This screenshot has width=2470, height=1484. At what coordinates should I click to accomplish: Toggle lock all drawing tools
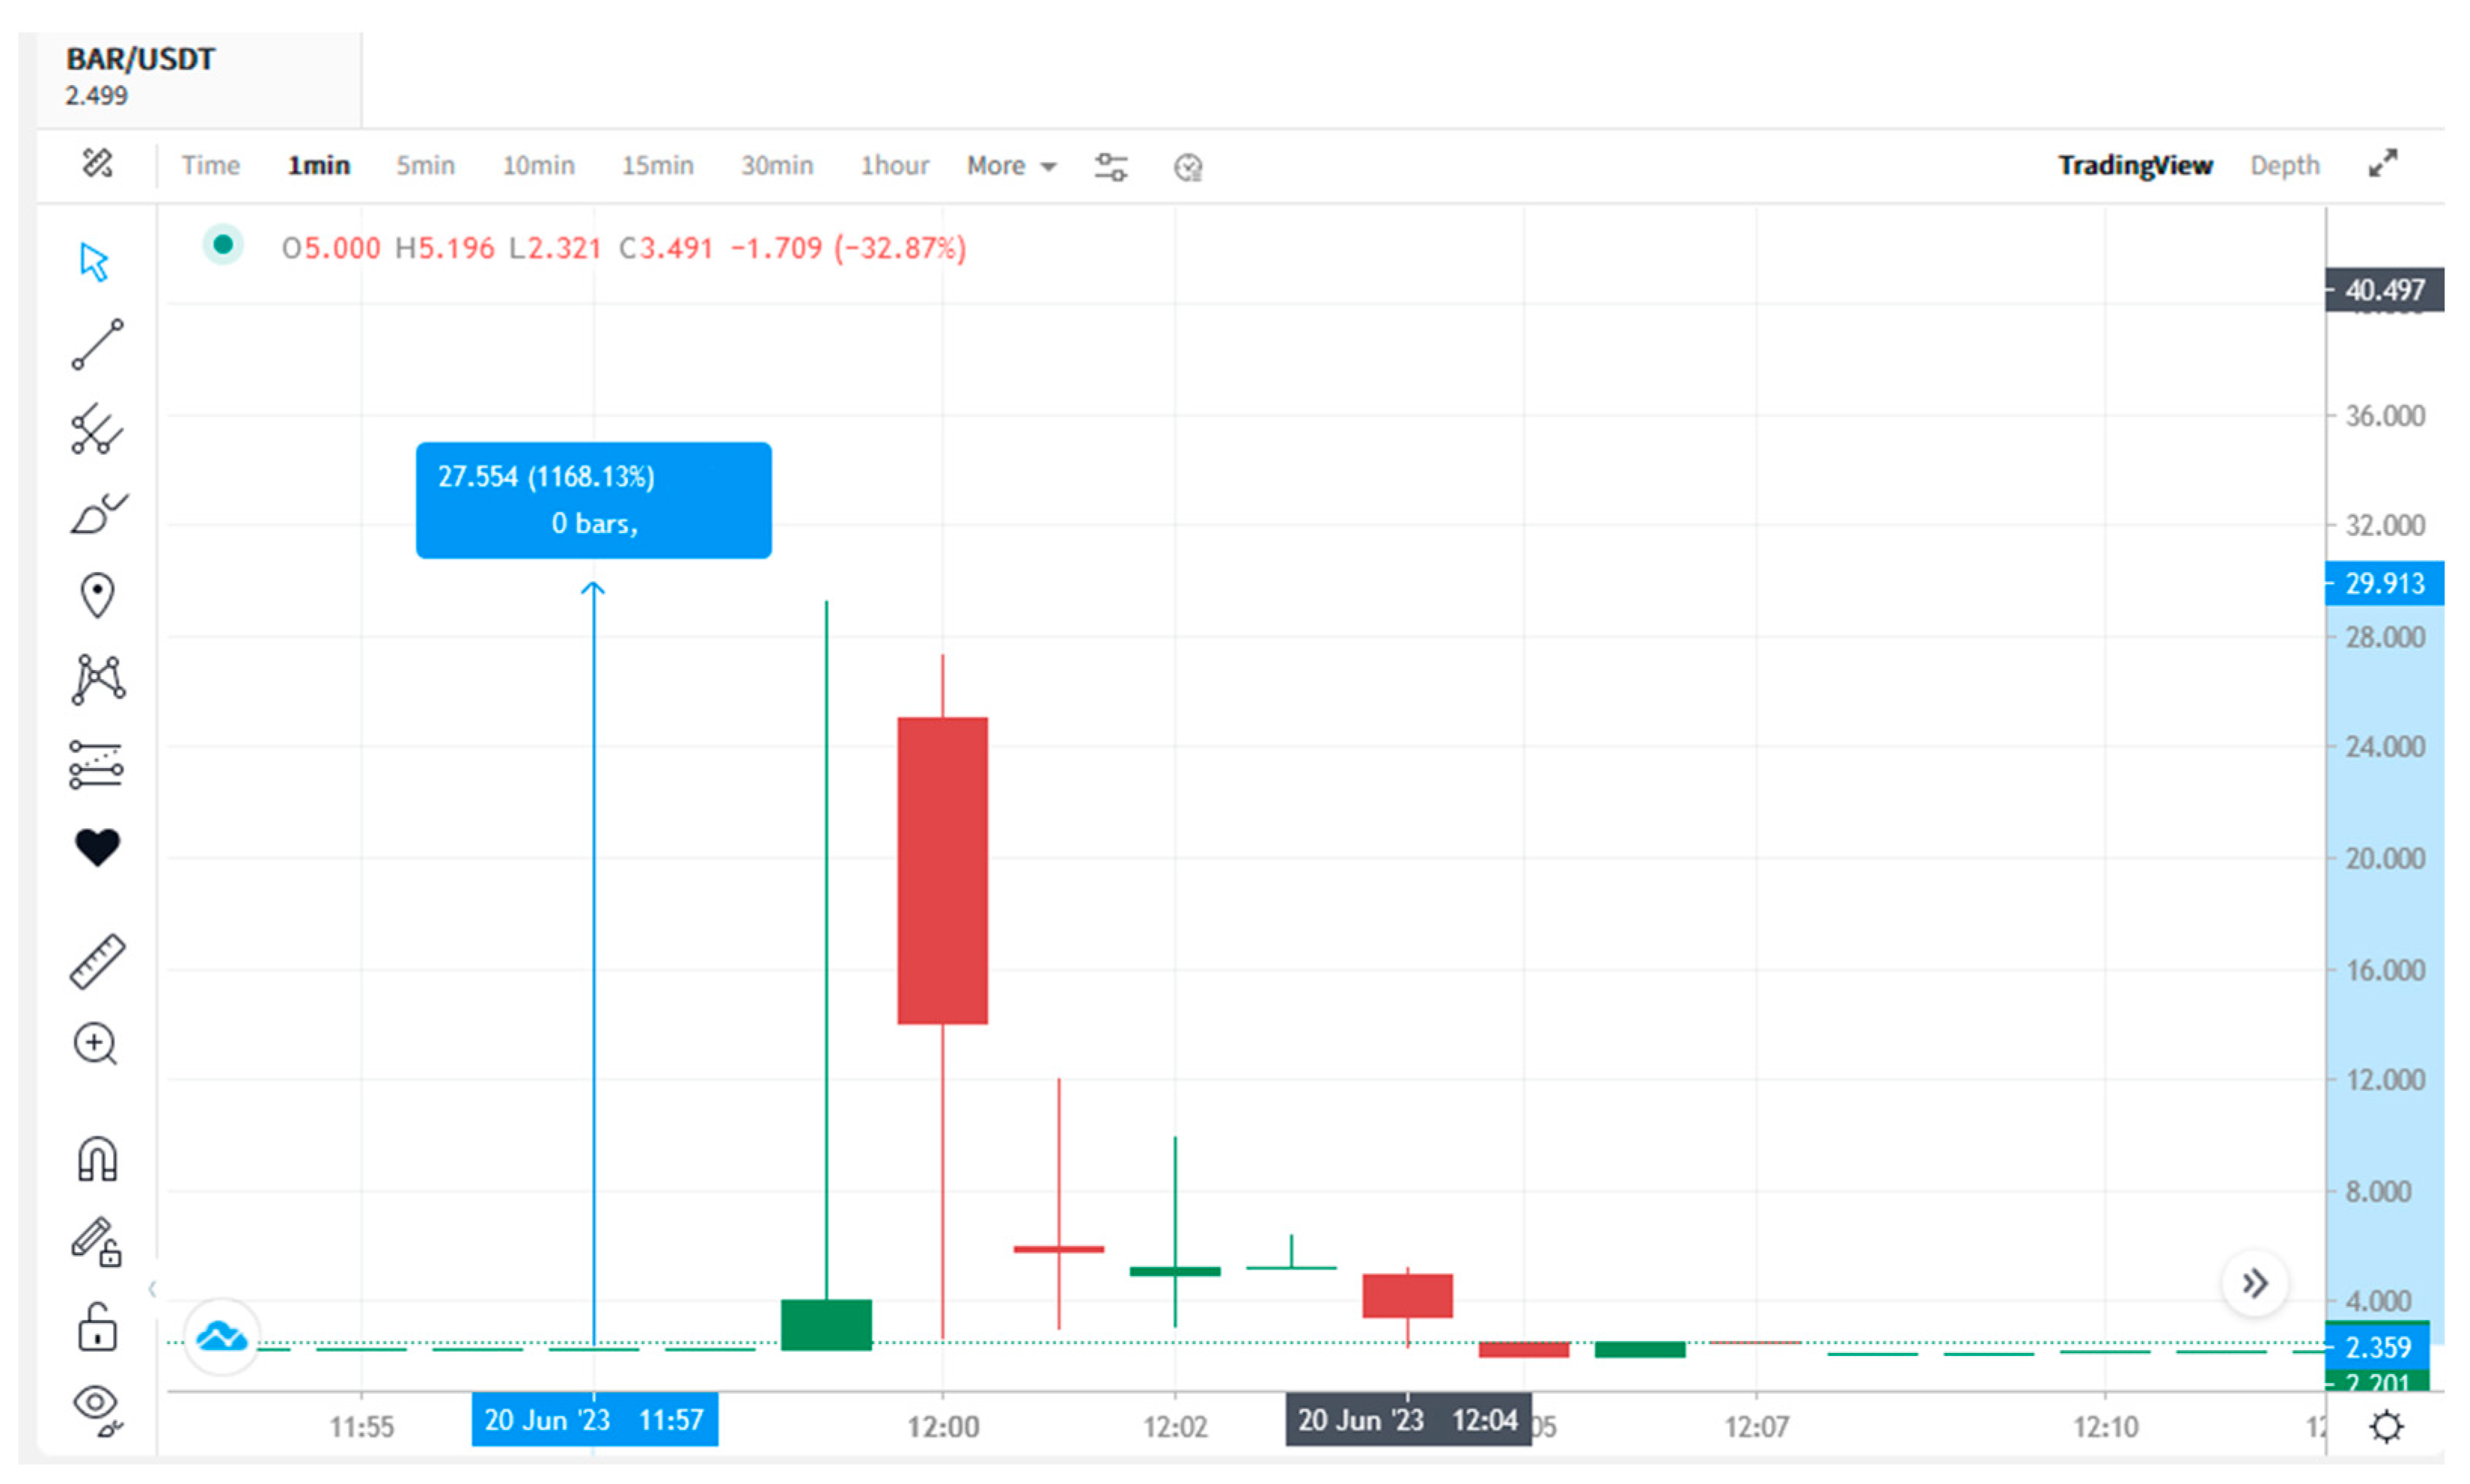click(97, 1328)
